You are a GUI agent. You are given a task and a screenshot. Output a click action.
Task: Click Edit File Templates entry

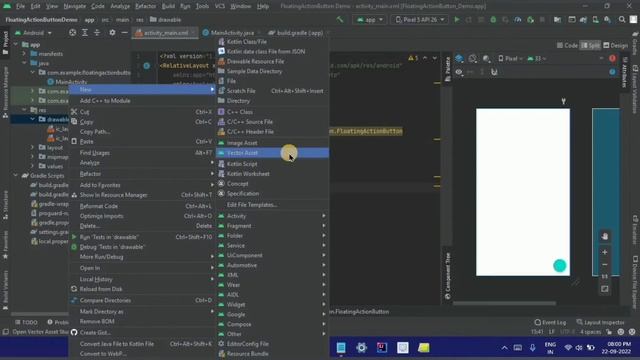point(272,204)
